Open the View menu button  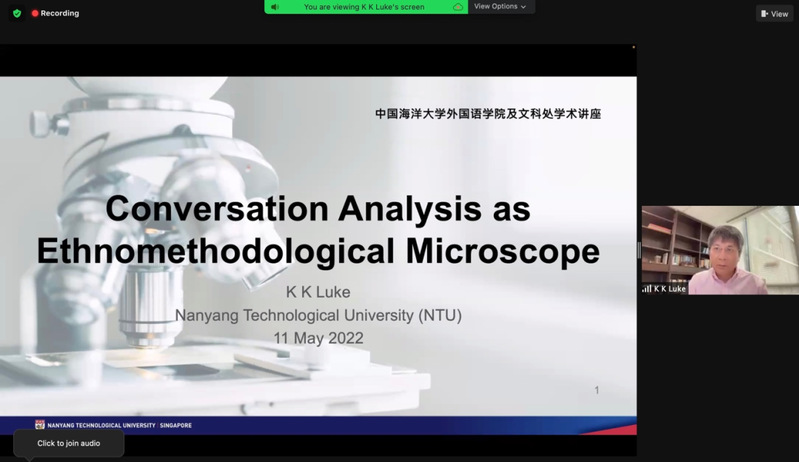[x=774, y=14]
